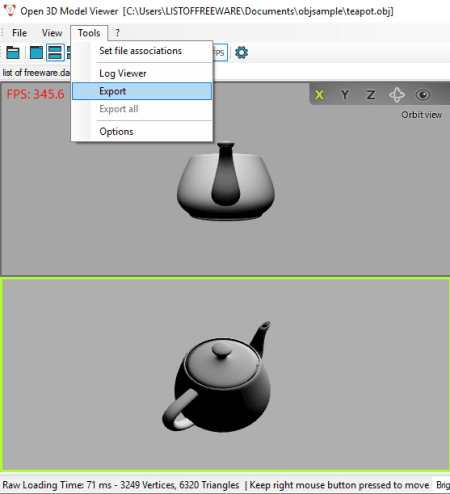
Task: Open the Log Viewer entry
Action: click(142, 73)
